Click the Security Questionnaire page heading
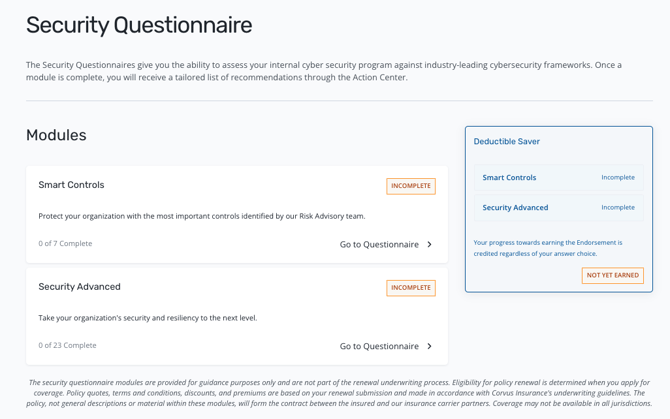 139,25
